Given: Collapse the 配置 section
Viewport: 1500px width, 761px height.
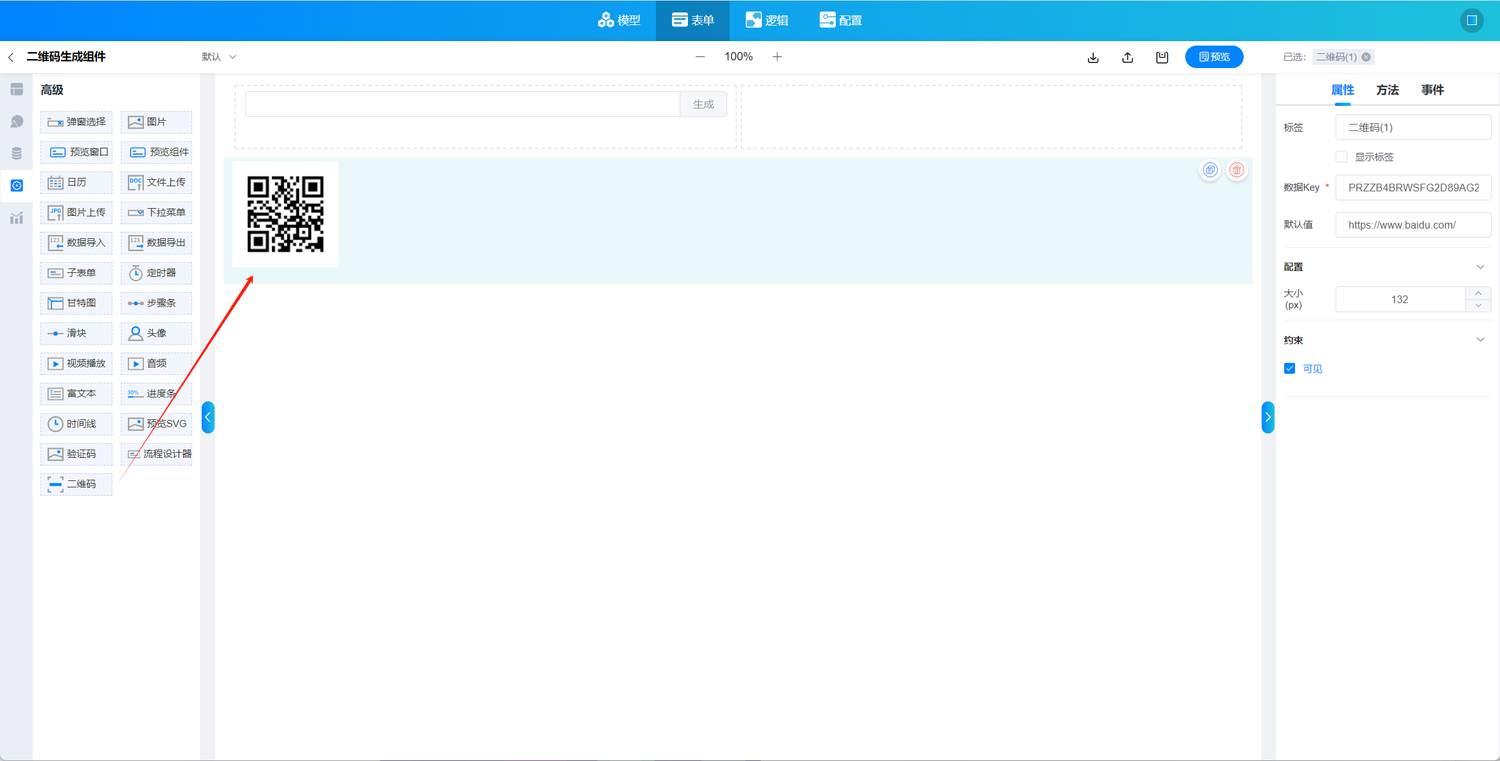Looking at the screenshot, I should (1481, 267).
